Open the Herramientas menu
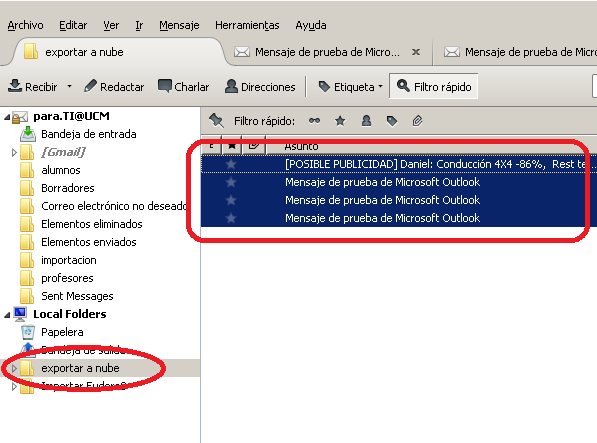This screenshot has width=597, height=443. pos(247,25)
